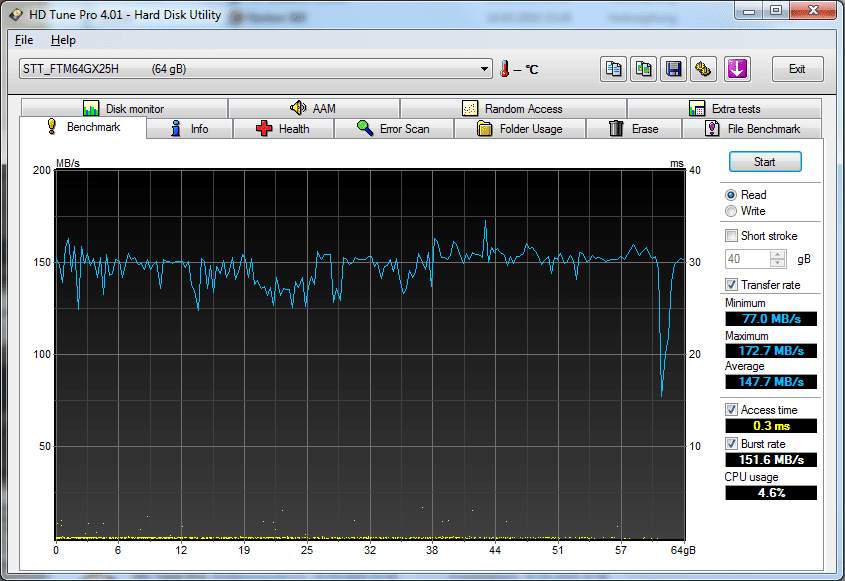The height and width of the screenshot is (581, 845).
Task: Close the HD Tune Pro window
Action: coord(814,11)
